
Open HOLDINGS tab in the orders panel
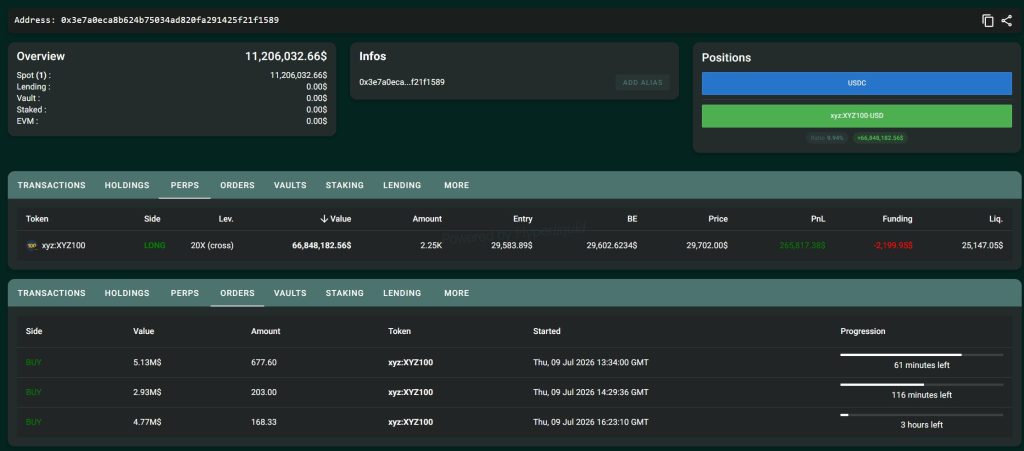pos(127,293)
